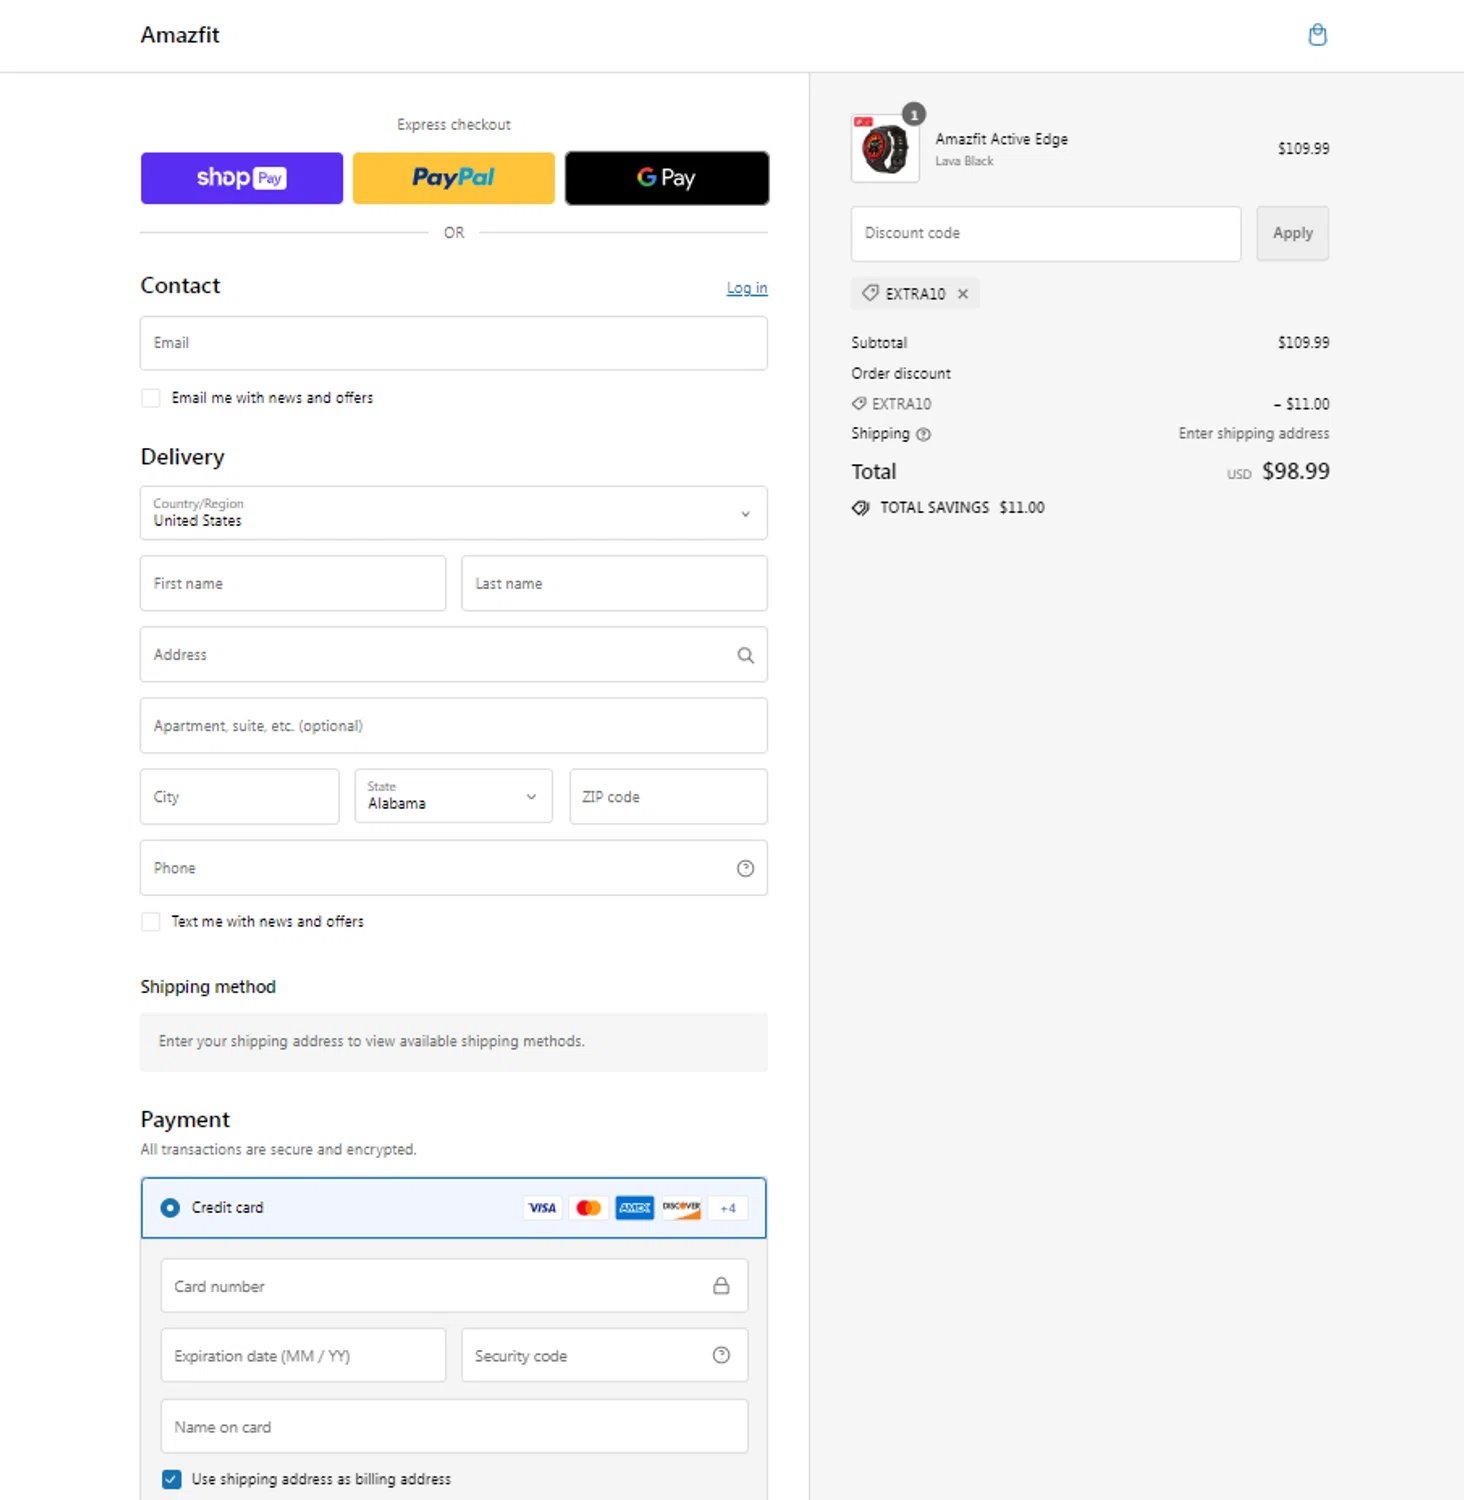Viewport: 1464px width, 1500px height.
Task: Click the card number lock icon
Action: [x=721, y=1286]
